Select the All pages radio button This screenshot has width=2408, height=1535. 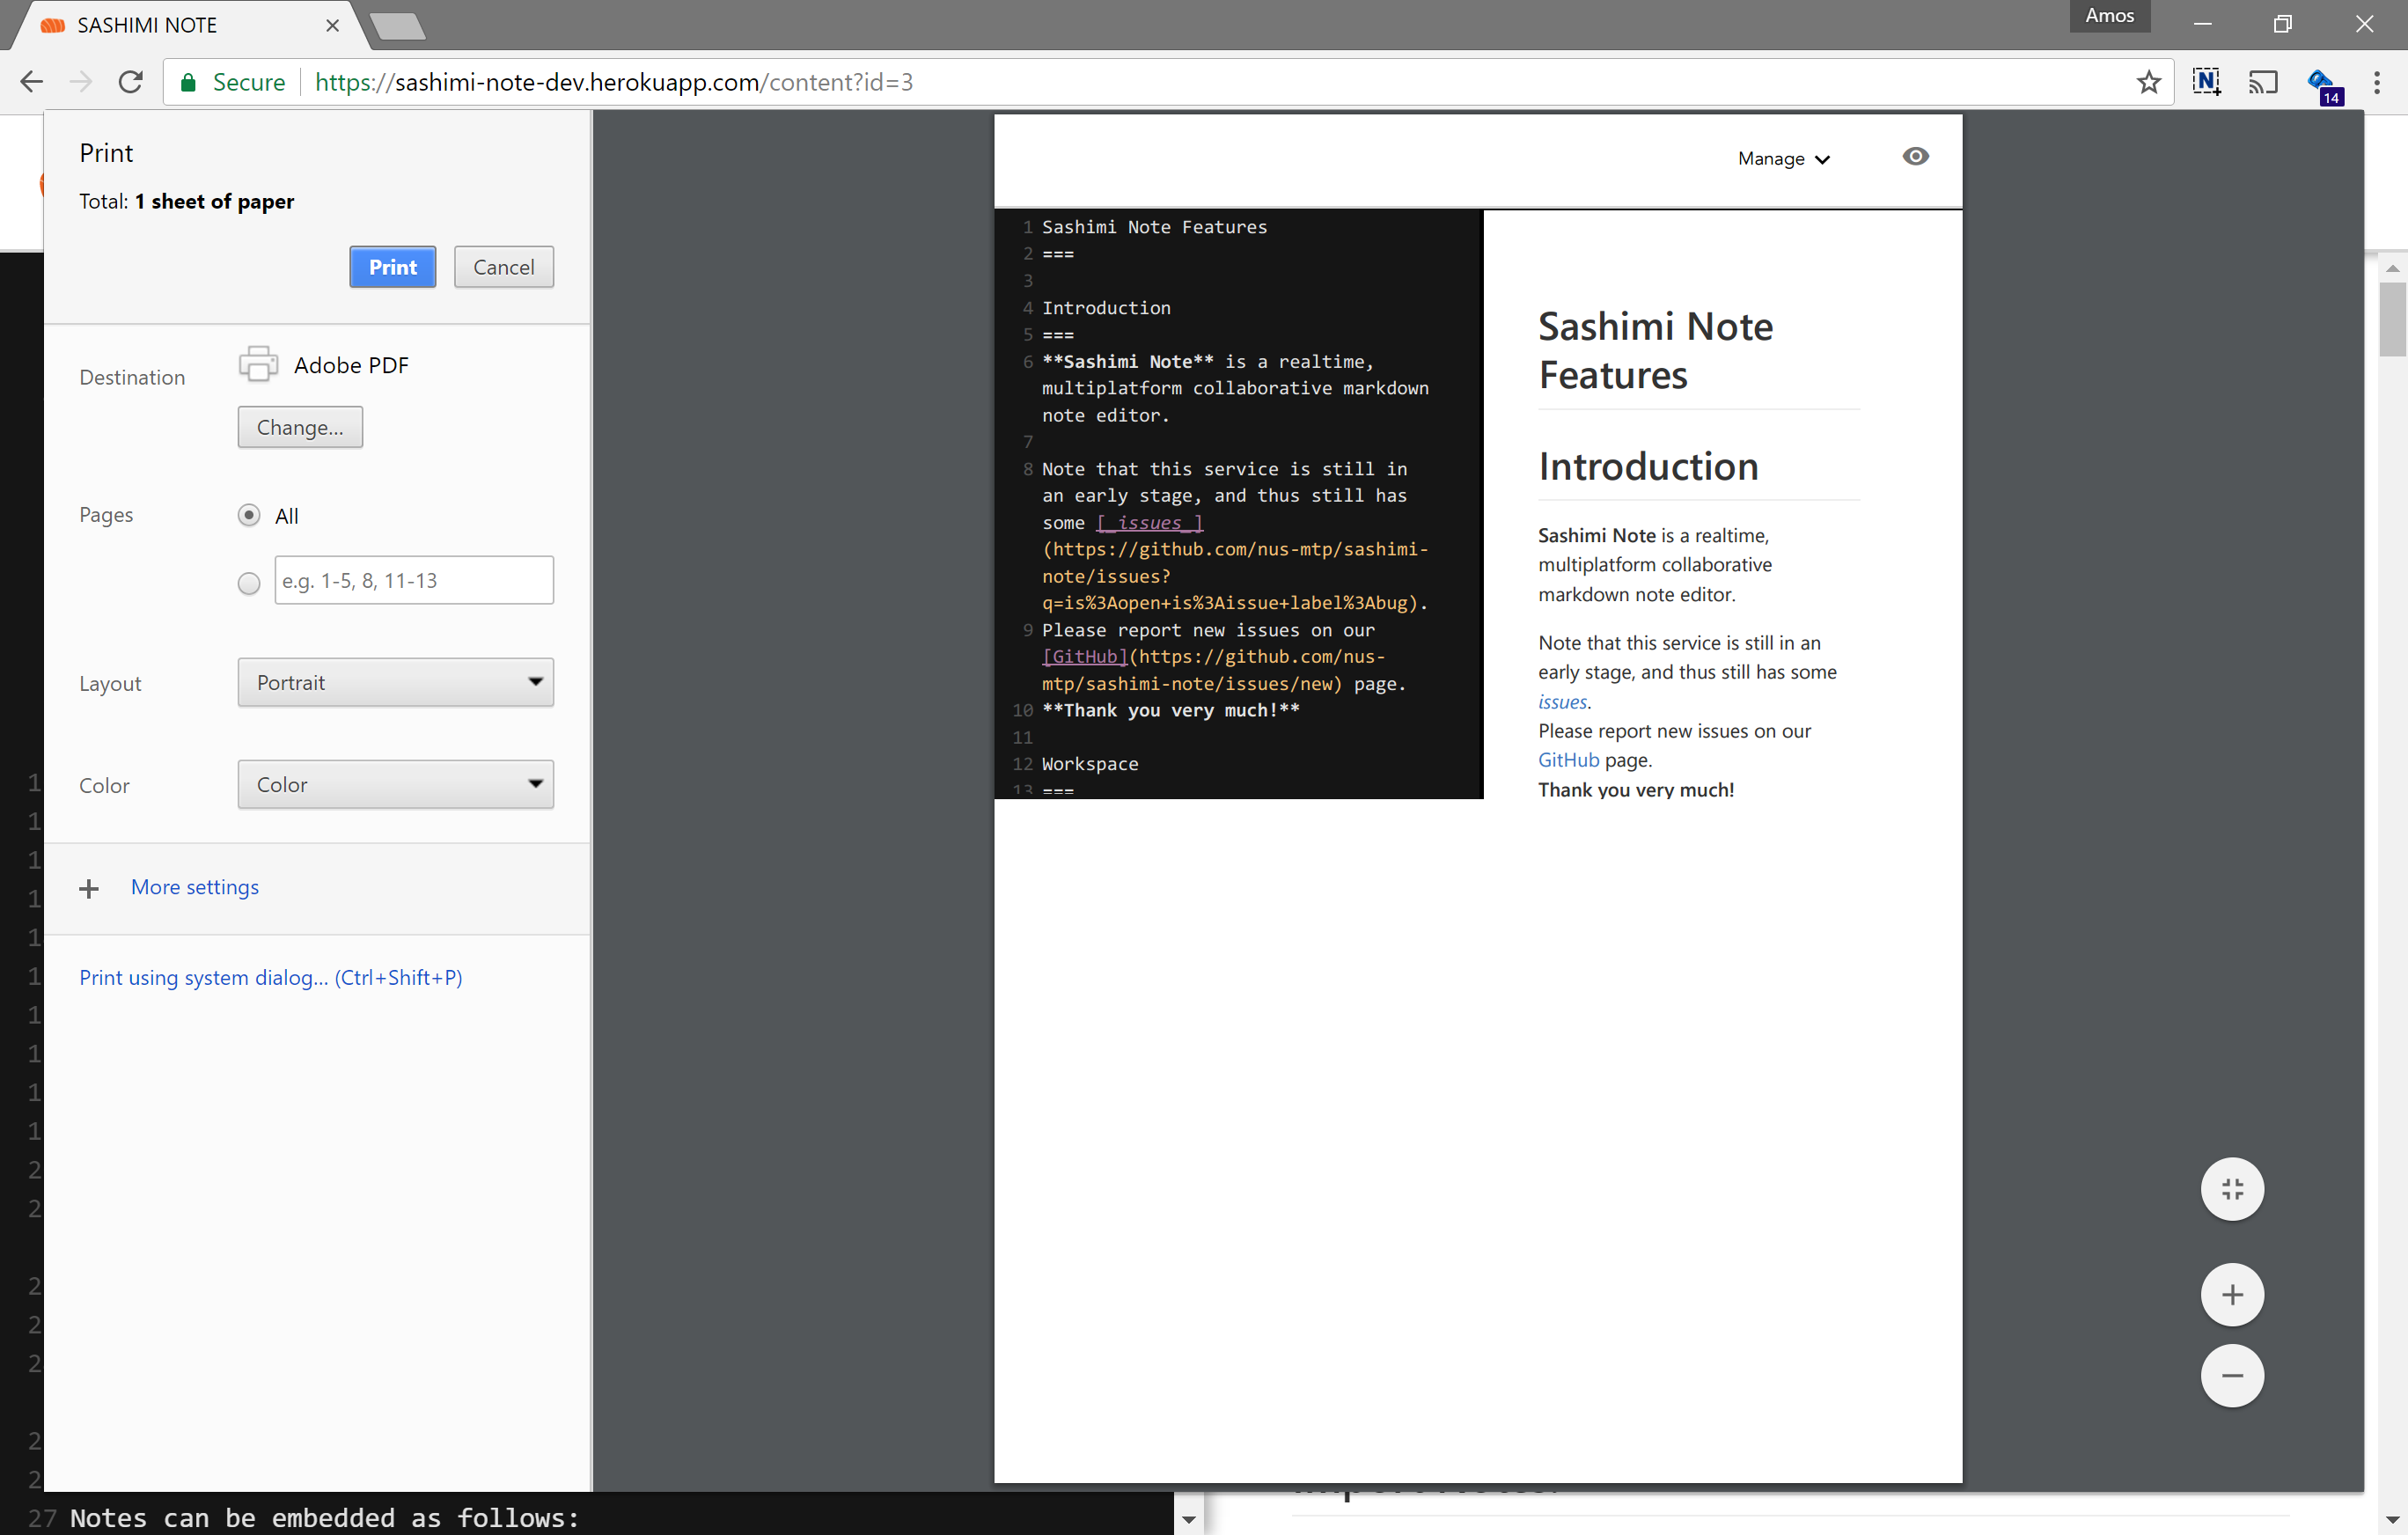pos(249,516)
